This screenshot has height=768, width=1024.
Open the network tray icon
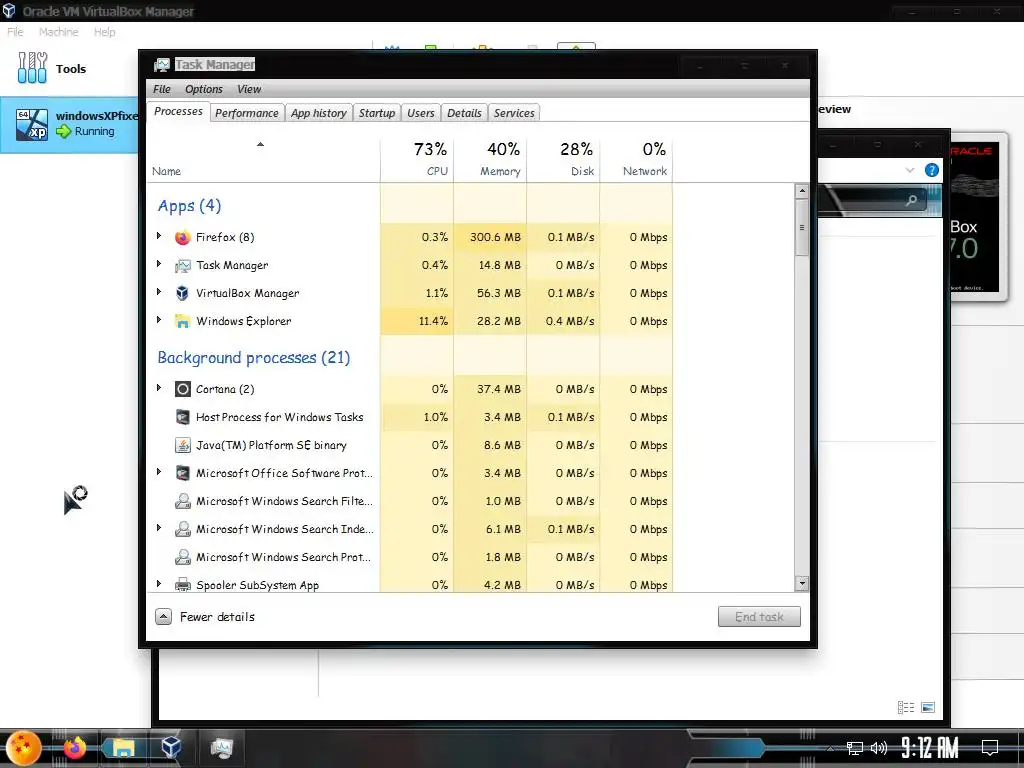pos(855,748)
